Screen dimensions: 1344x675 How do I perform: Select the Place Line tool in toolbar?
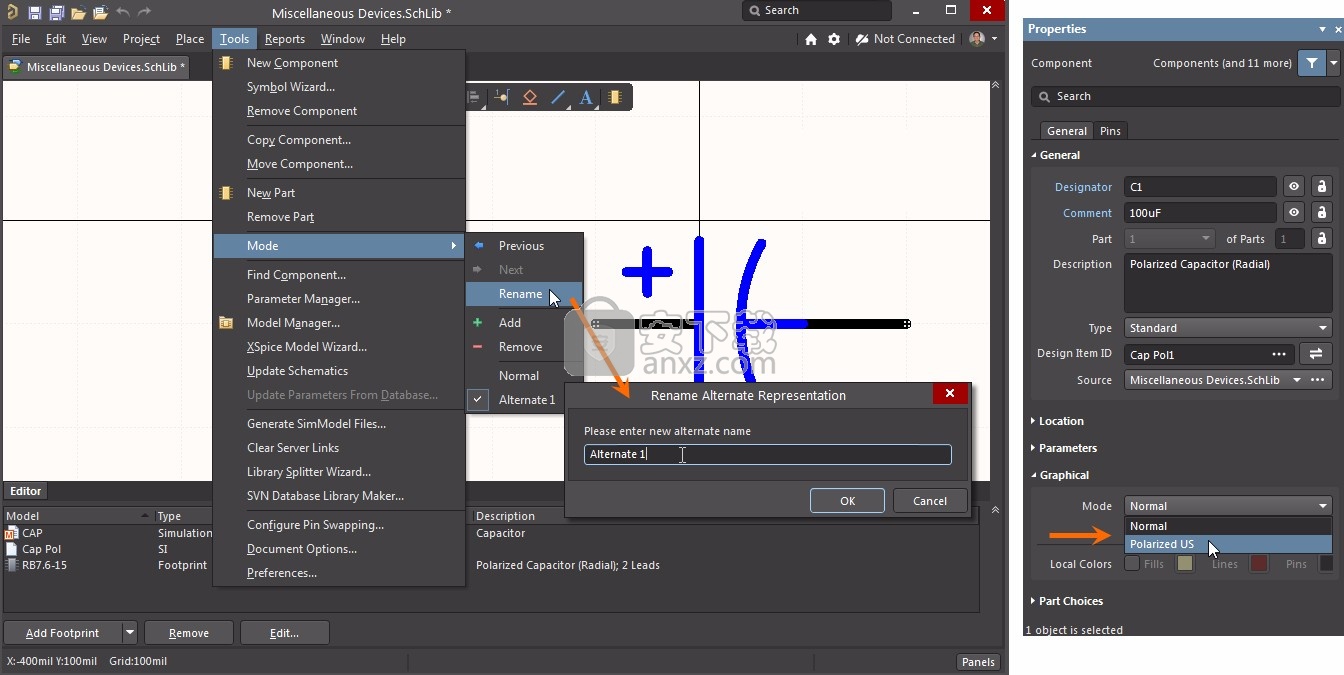click(558, 97)
